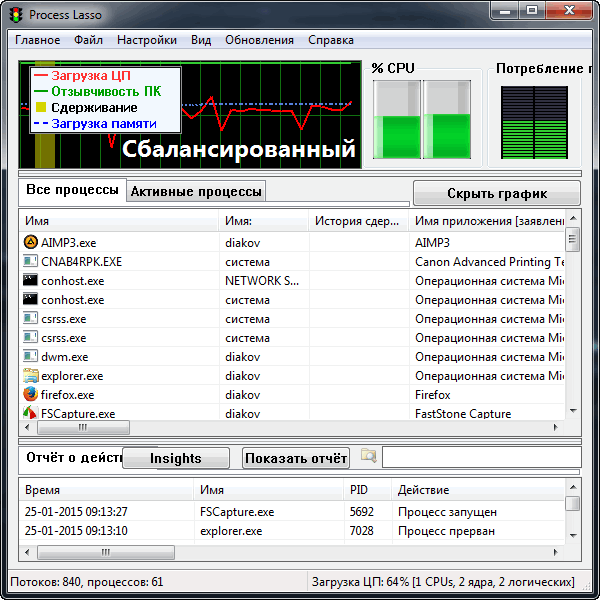Click the dwm.exe process icon
The width and height of the screenshot is (600, 600).
(30, 356)
